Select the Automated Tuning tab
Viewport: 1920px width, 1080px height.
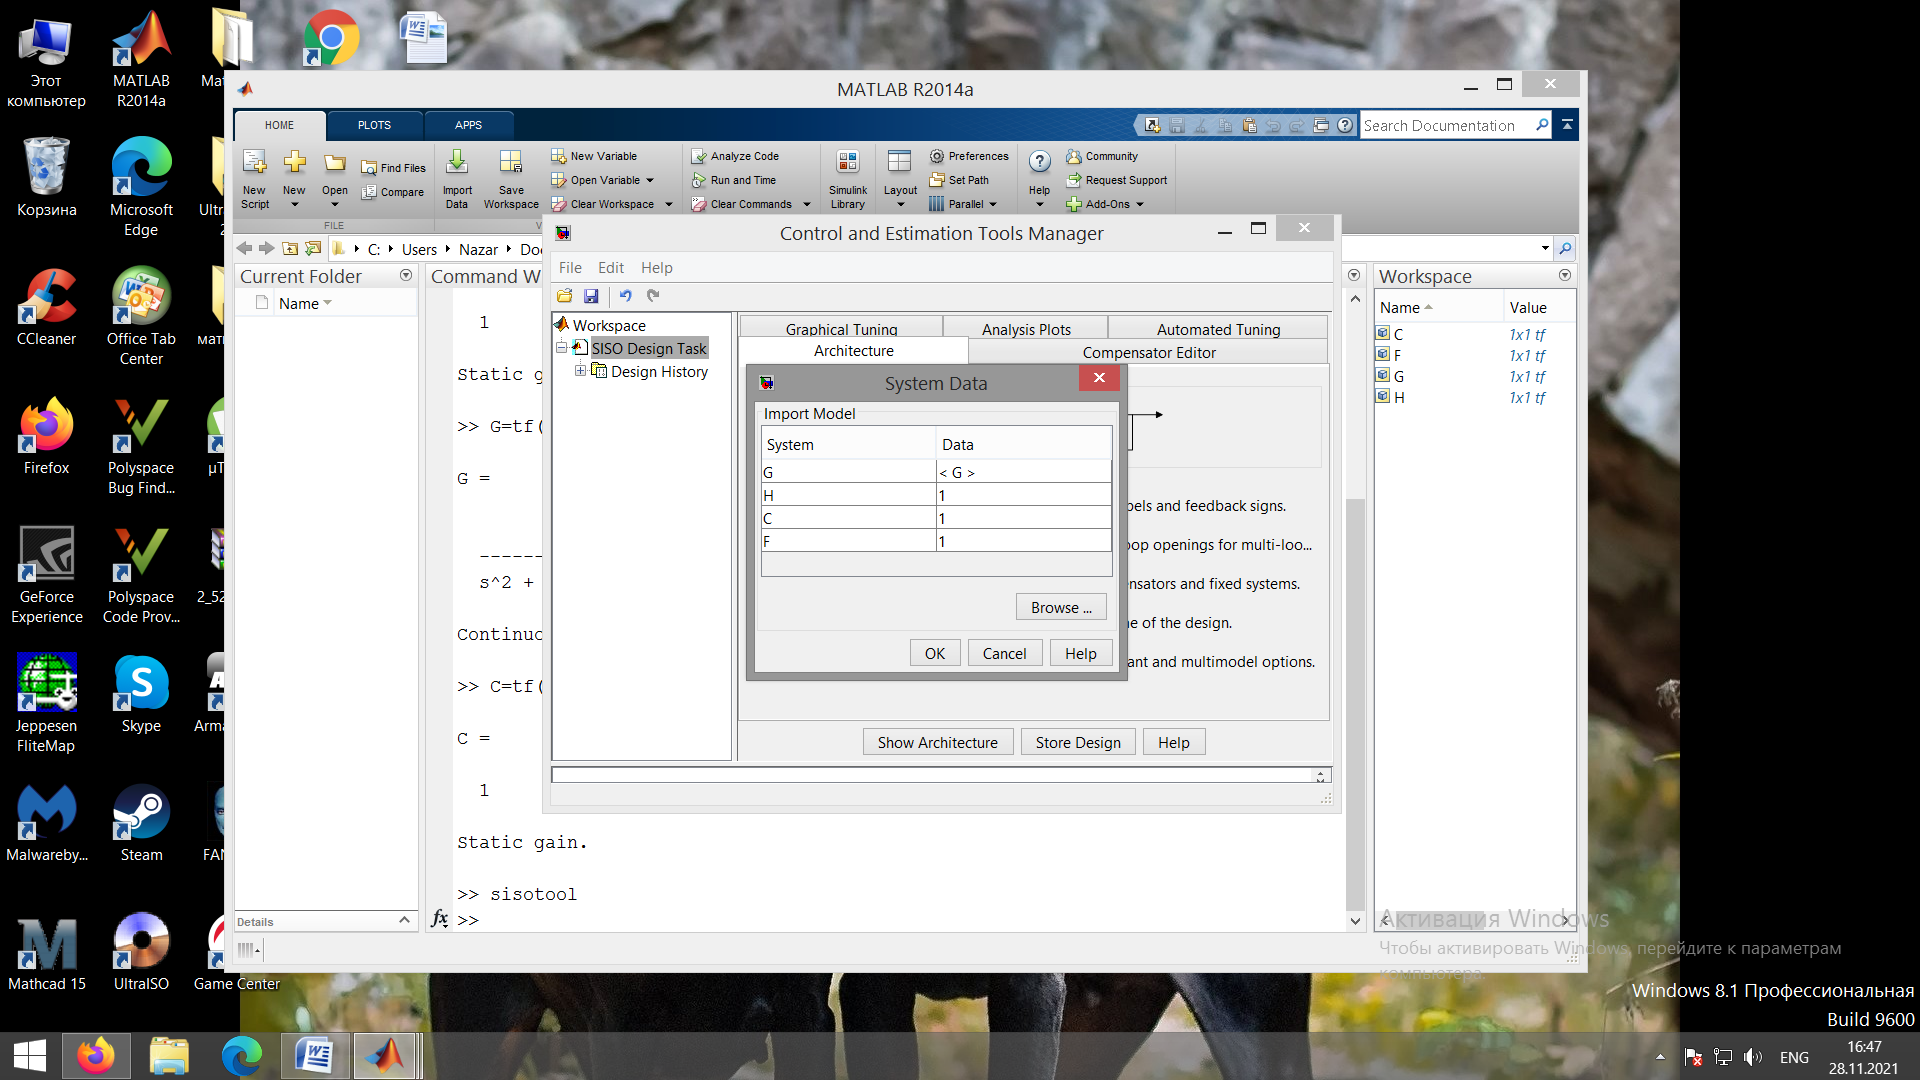click(1218, 328)
